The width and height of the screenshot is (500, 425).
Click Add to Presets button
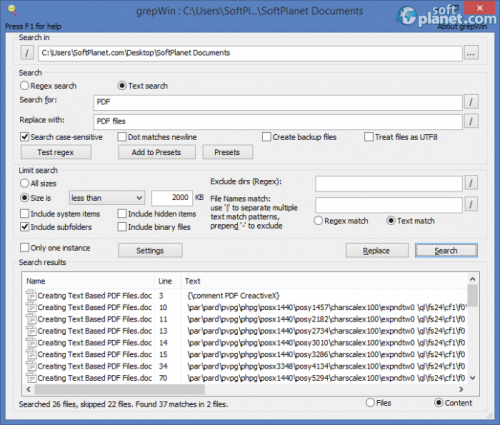156,152
